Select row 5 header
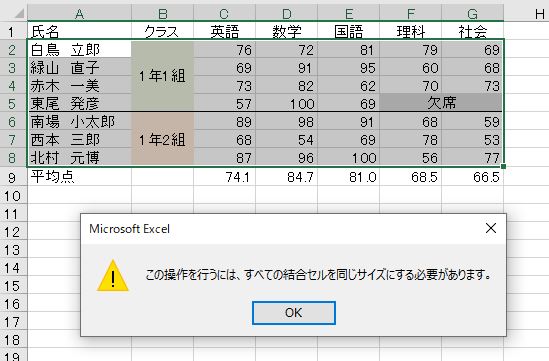This screenshot has height=361, width=549. tap(13, 104)
